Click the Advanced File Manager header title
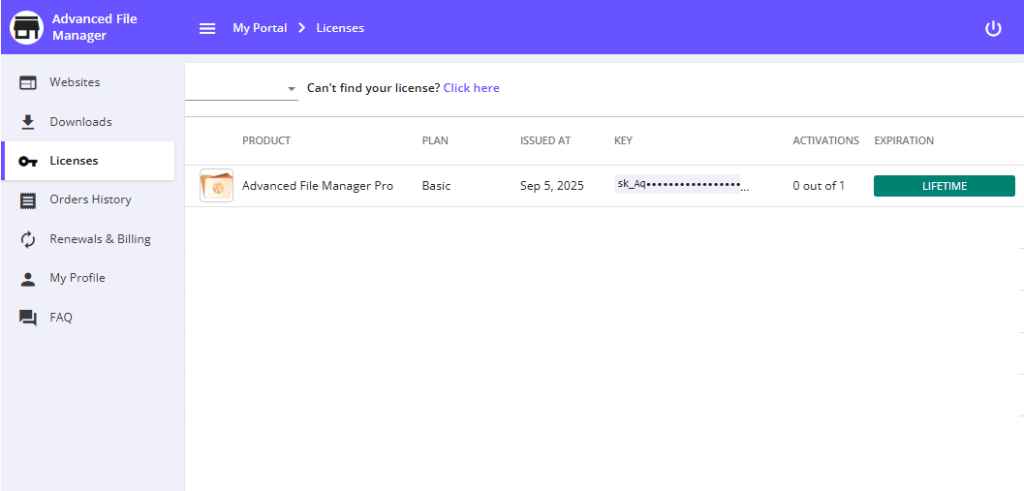This screenshot has height=491, width=1024. tap(95, 27)
